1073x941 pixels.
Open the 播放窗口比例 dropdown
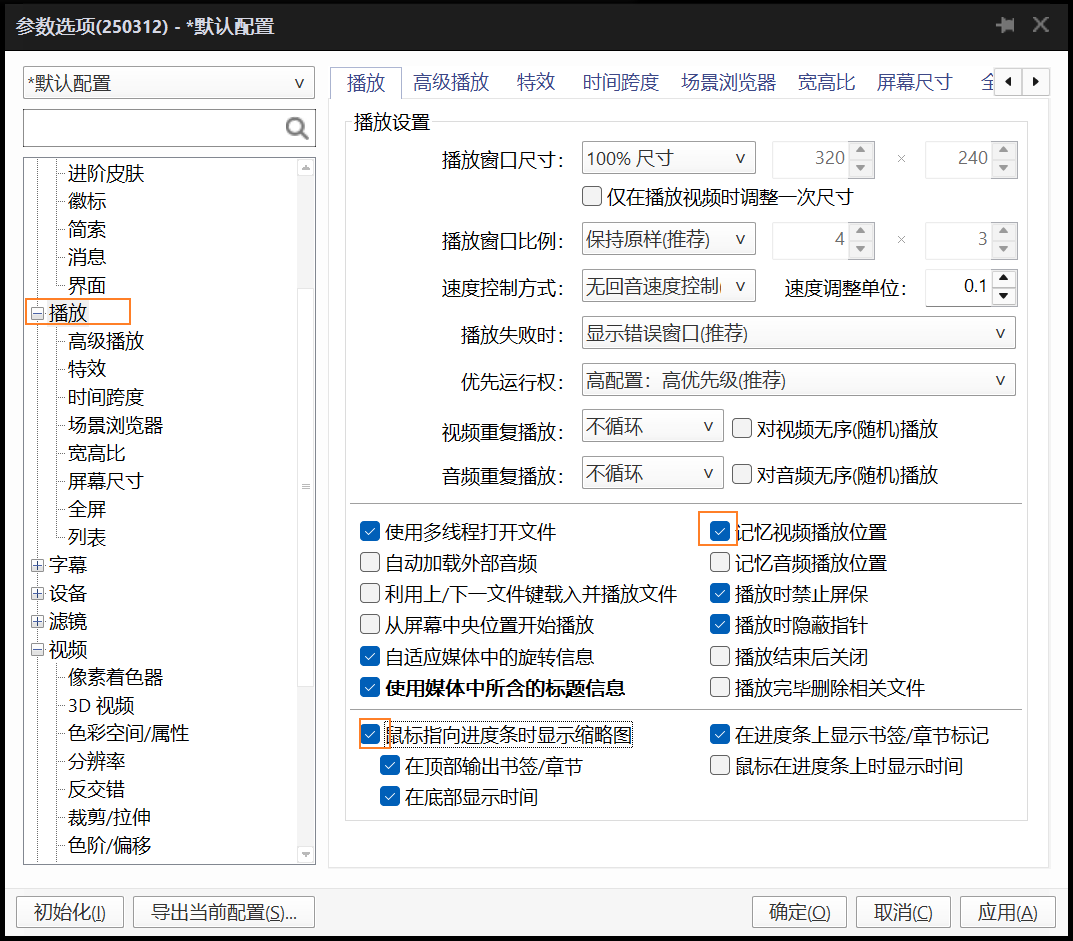coord(669,239)
